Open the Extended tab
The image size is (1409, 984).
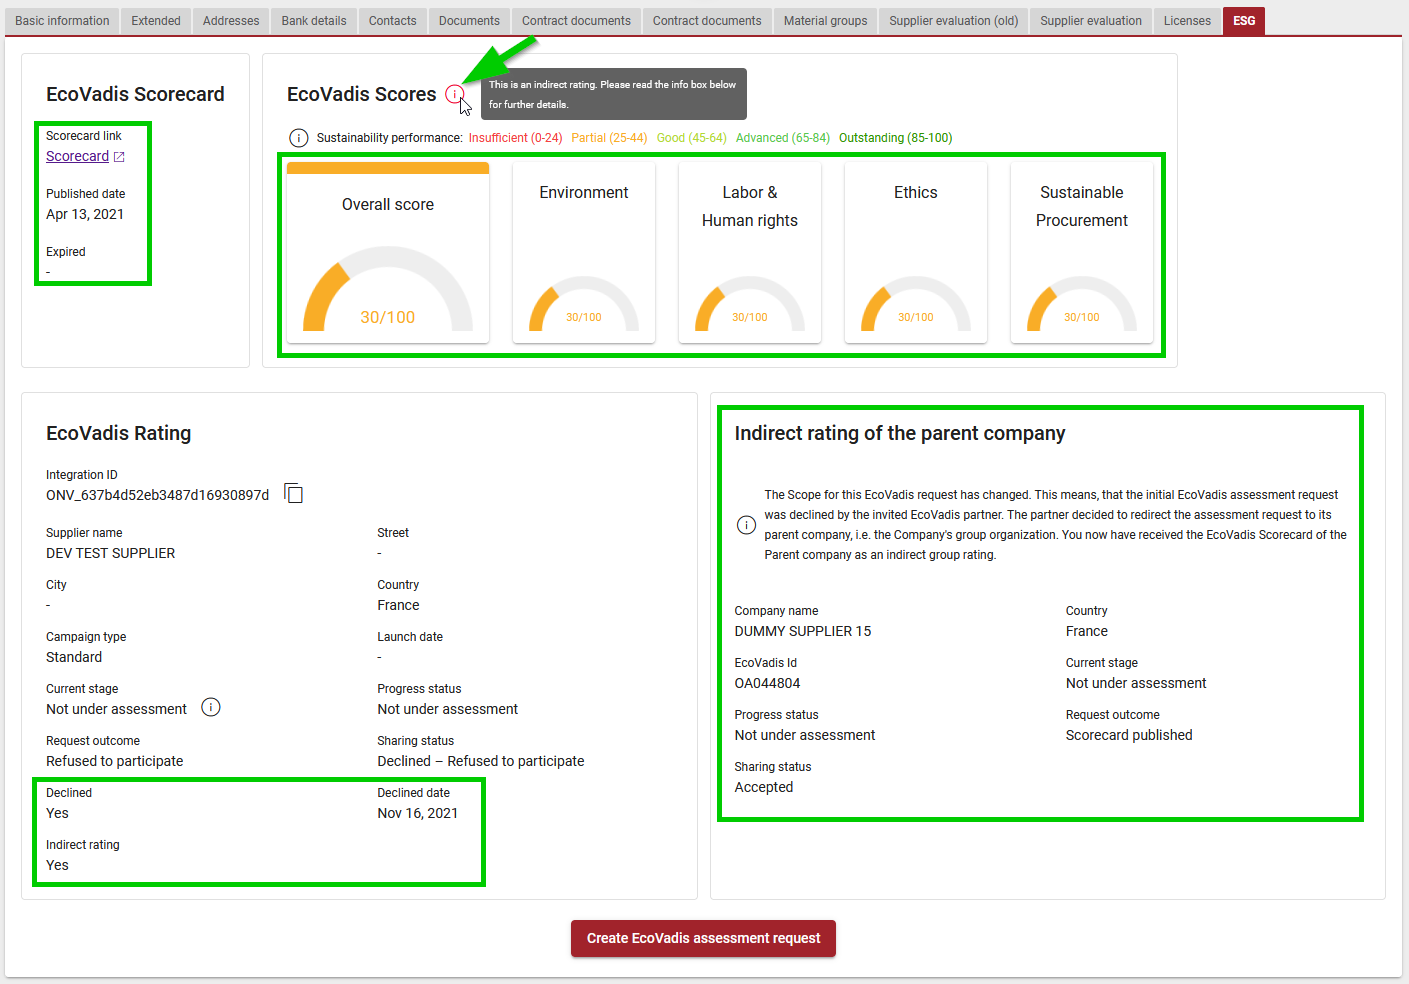(x=155, y=20)
